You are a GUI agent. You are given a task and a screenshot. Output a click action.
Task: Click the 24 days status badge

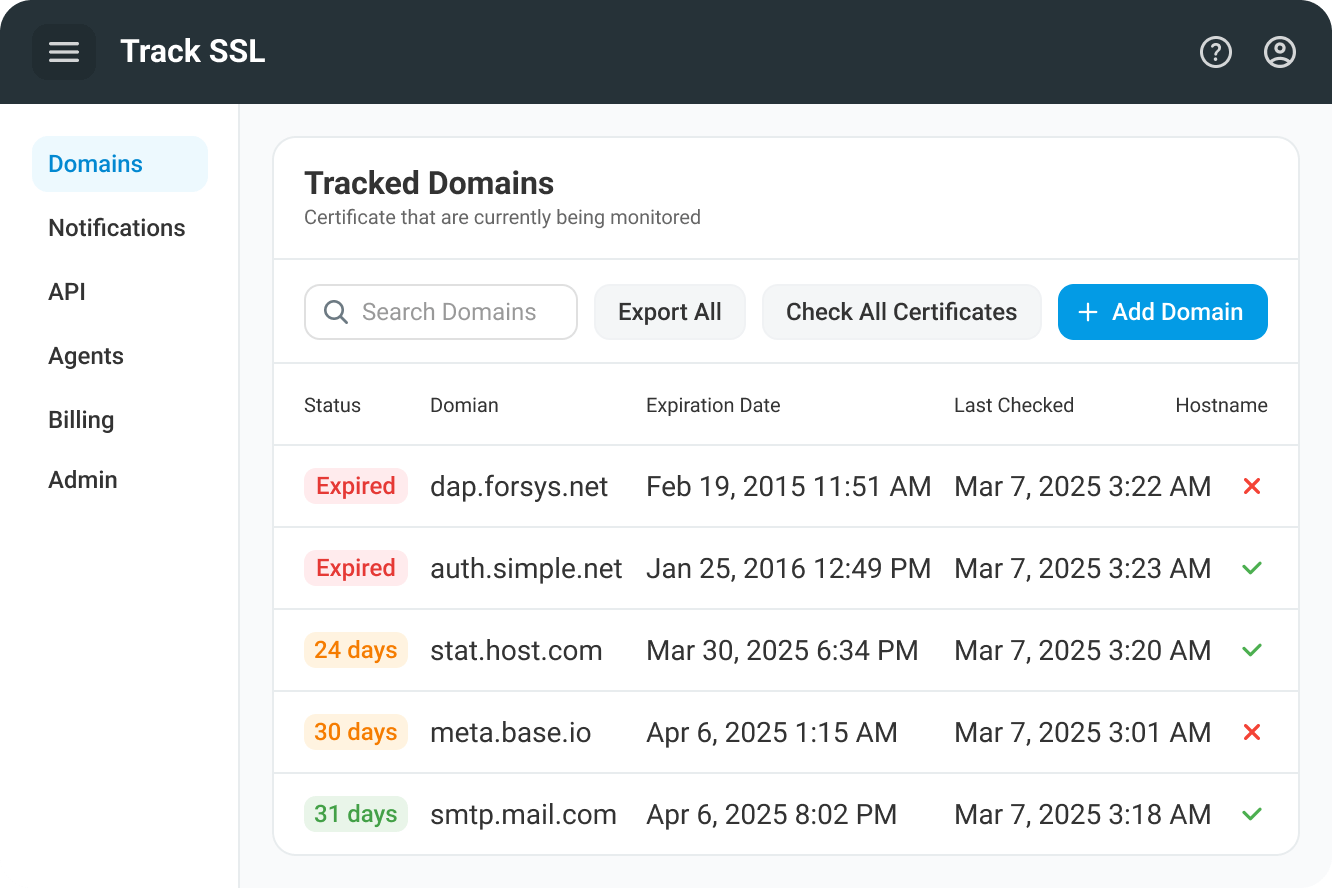(356, 650)
